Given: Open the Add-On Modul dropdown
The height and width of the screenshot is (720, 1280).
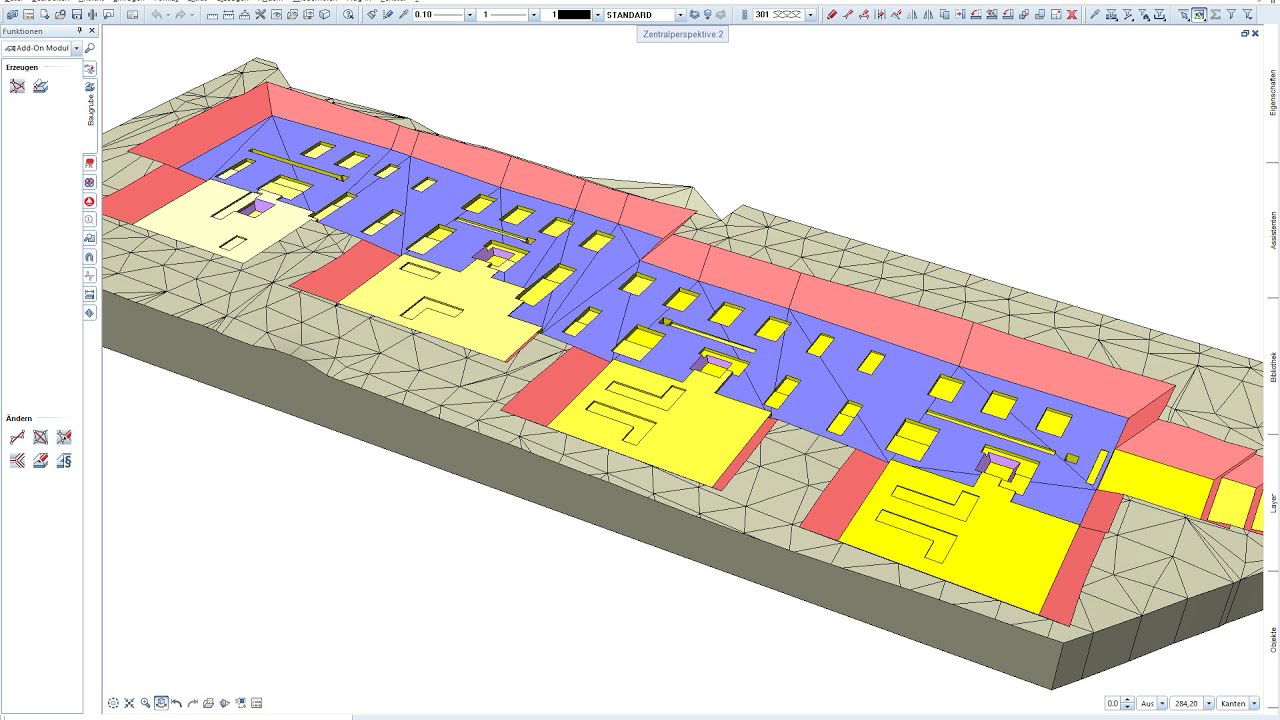Looking at the screenshot, I should (x=77, y=48).
